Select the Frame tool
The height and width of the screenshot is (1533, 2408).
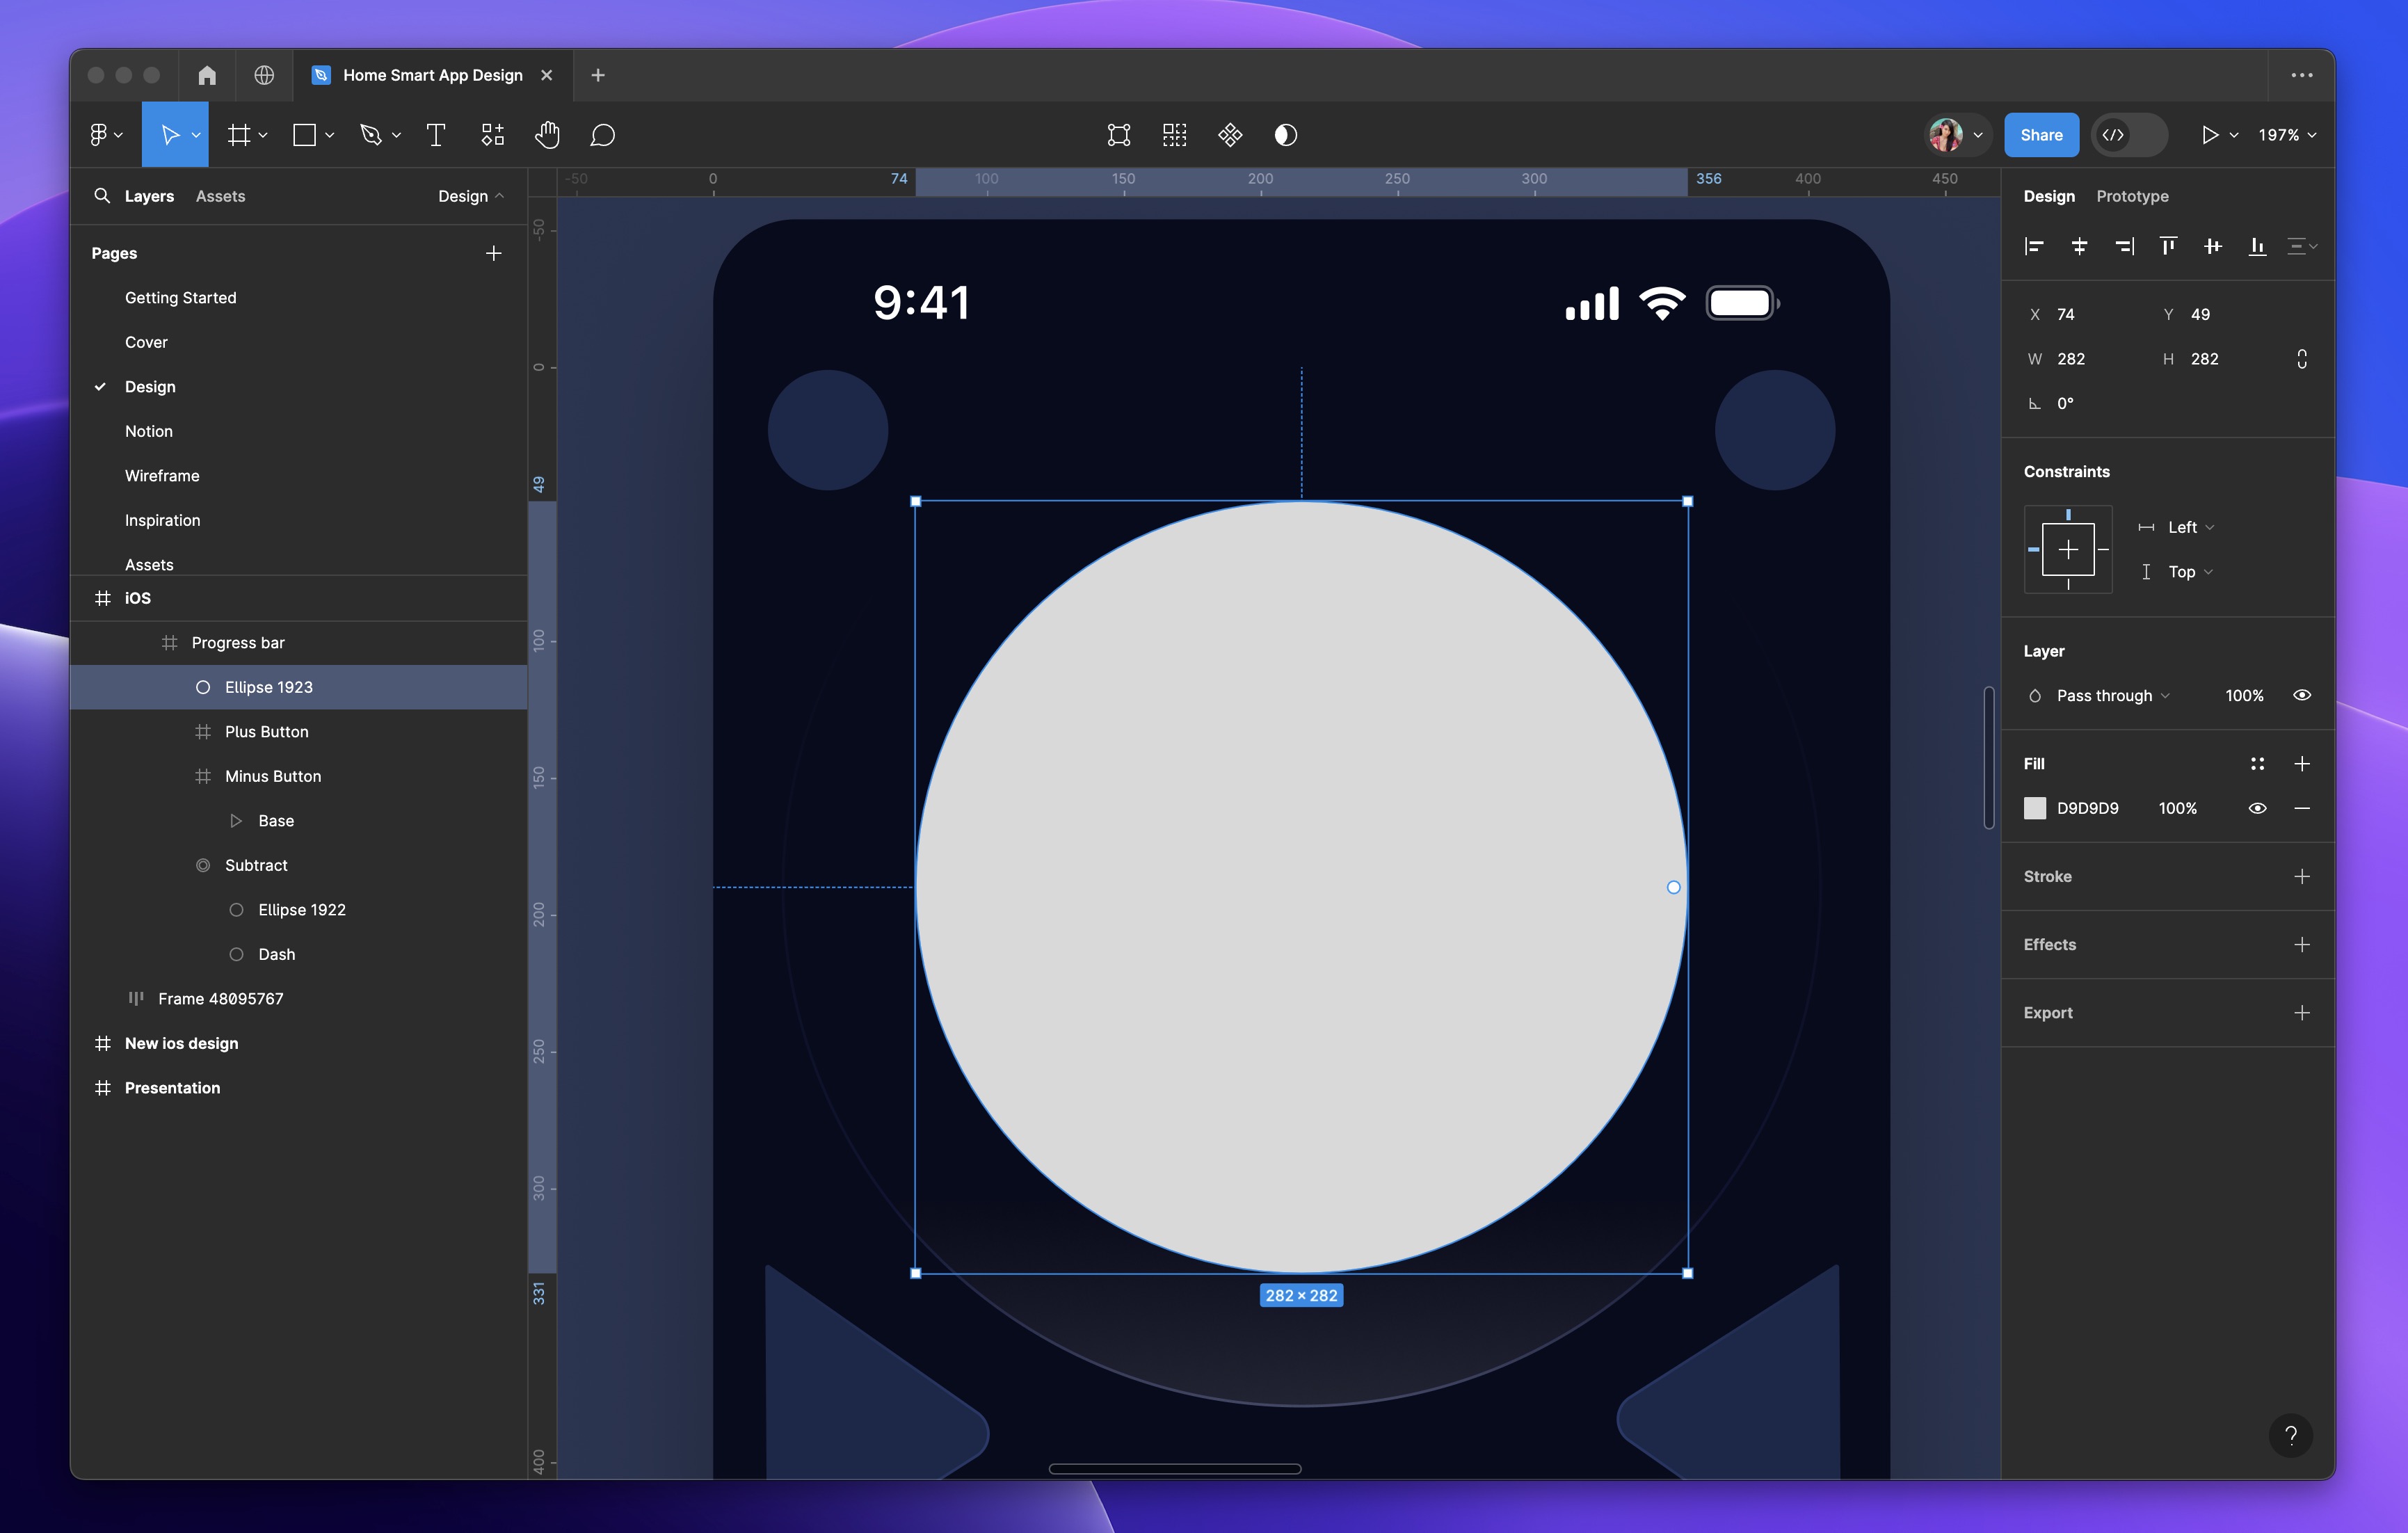240,134
